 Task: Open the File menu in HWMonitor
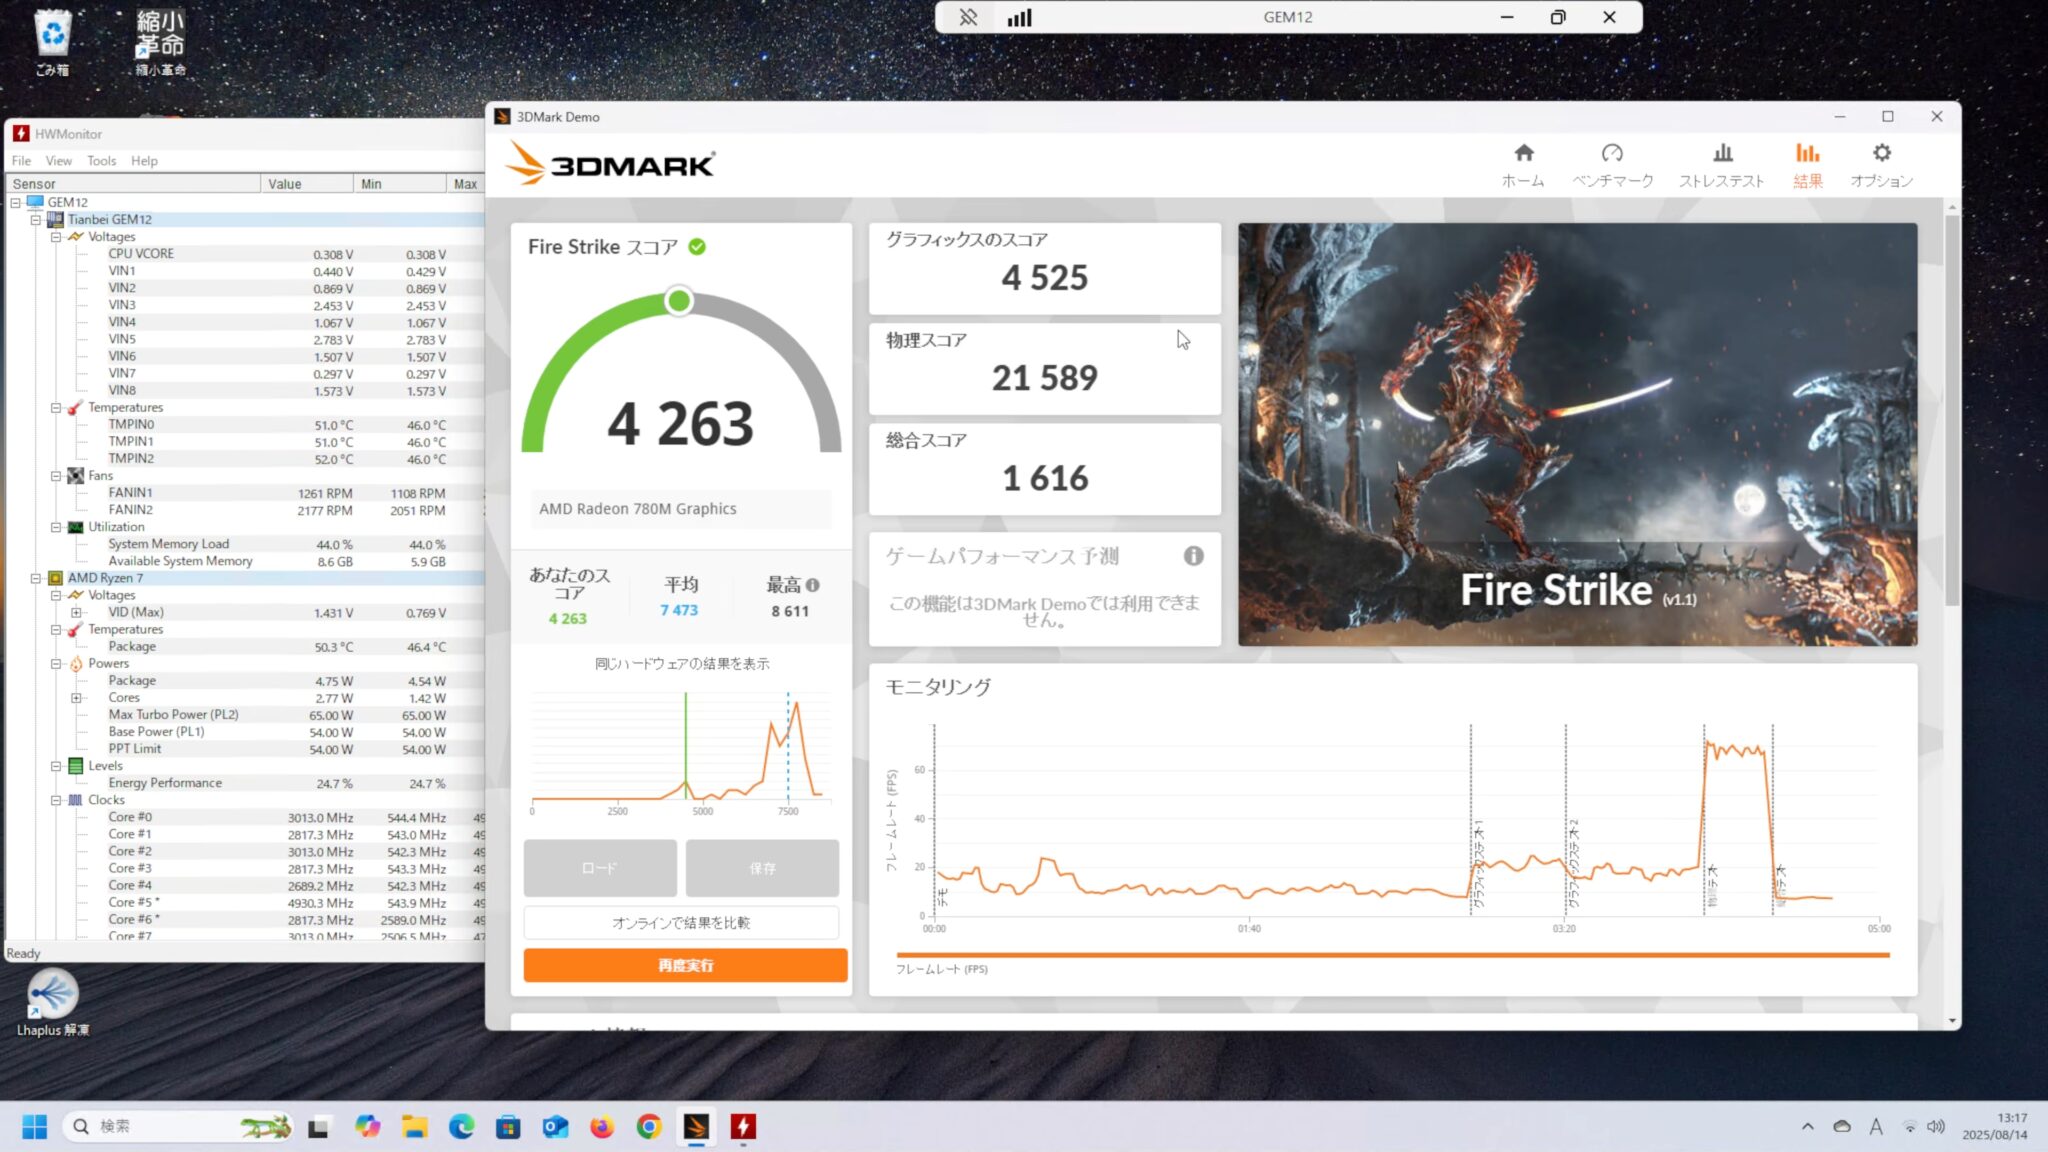(x=21, y=160)
